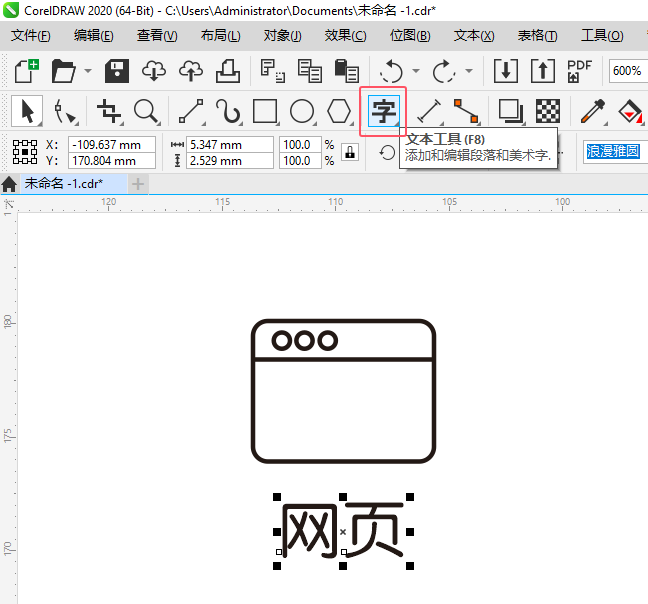Cut selection using the cut icon
648x604 pixels.
tap(272, 71)
